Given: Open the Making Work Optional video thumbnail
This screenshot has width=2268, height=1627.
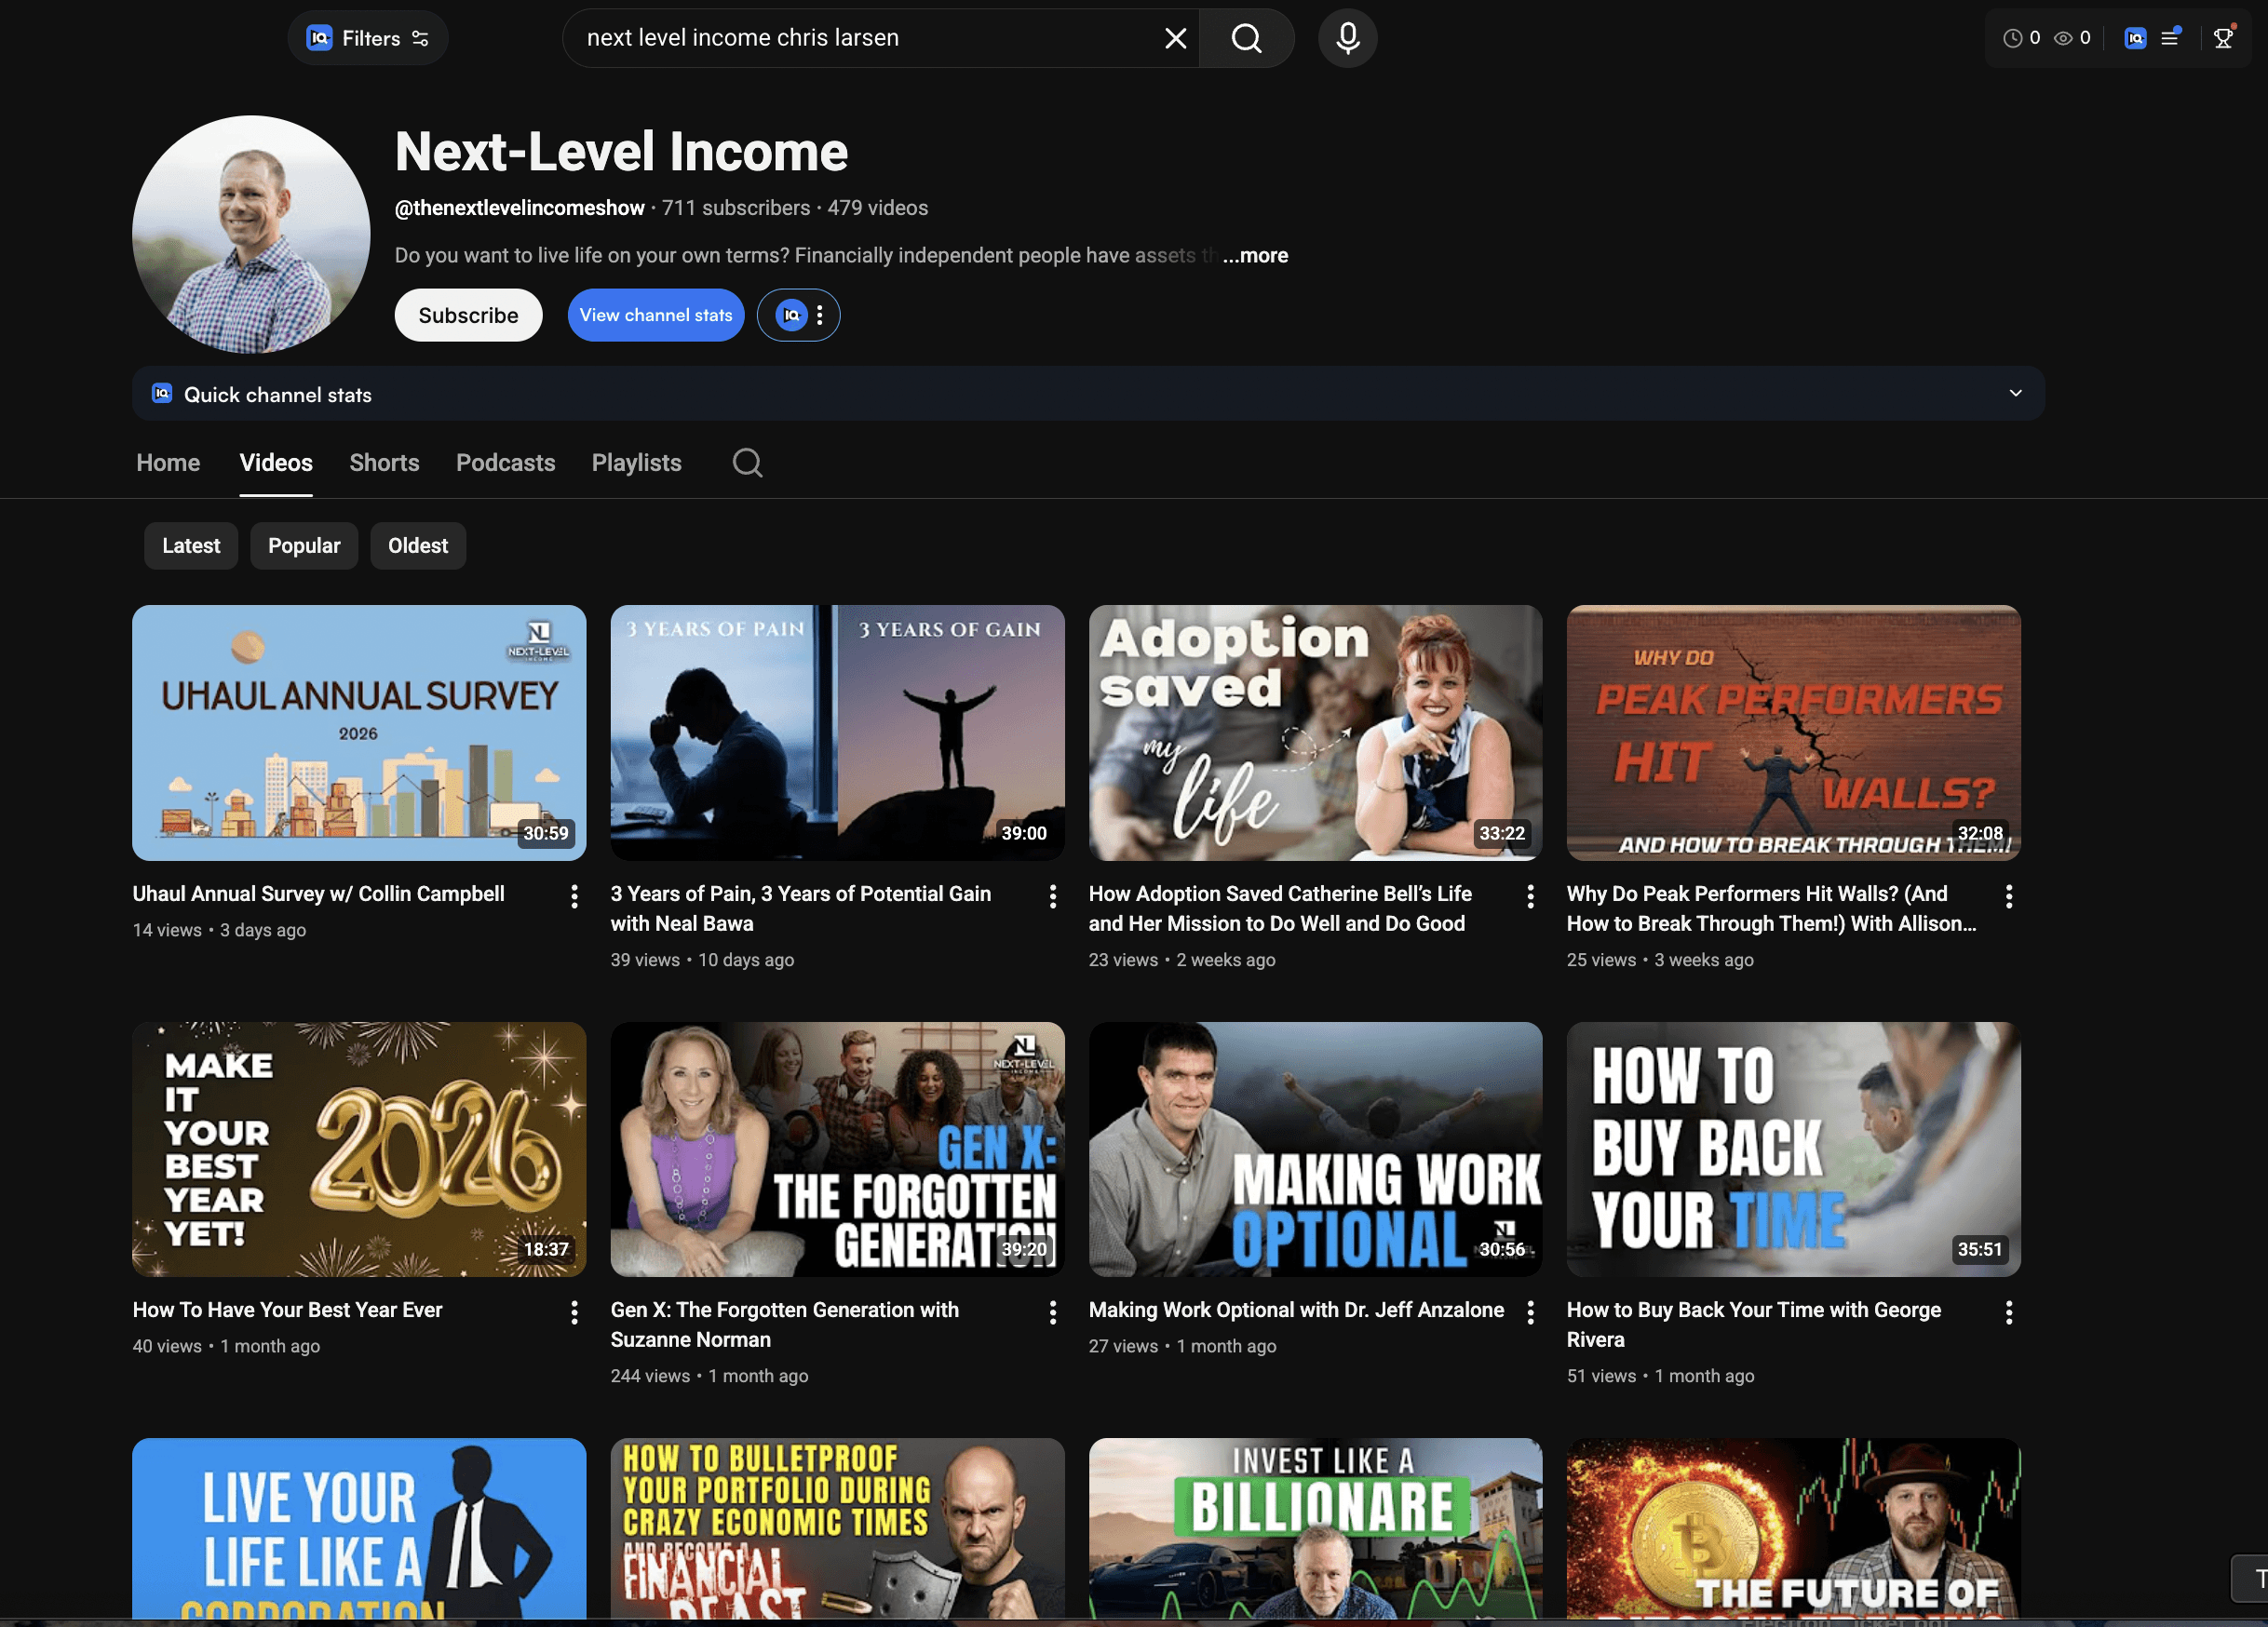Looking at the screenshot, I should 1314,1148.
